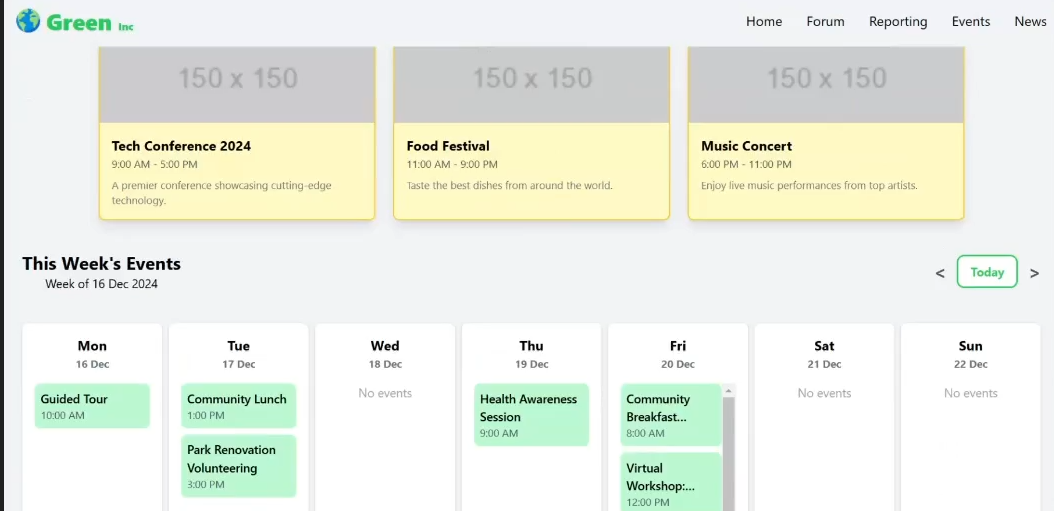Image resolution: width=1054 pixels, height=511 pixels.
Task: Go to previous week with left arrow
Action: pos(940,273)
